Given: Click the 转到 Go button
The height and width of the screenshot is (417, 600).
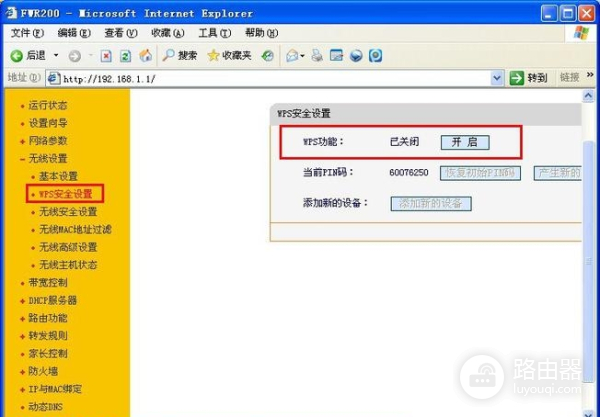Looking at the screenshot, I should point(529,78).
